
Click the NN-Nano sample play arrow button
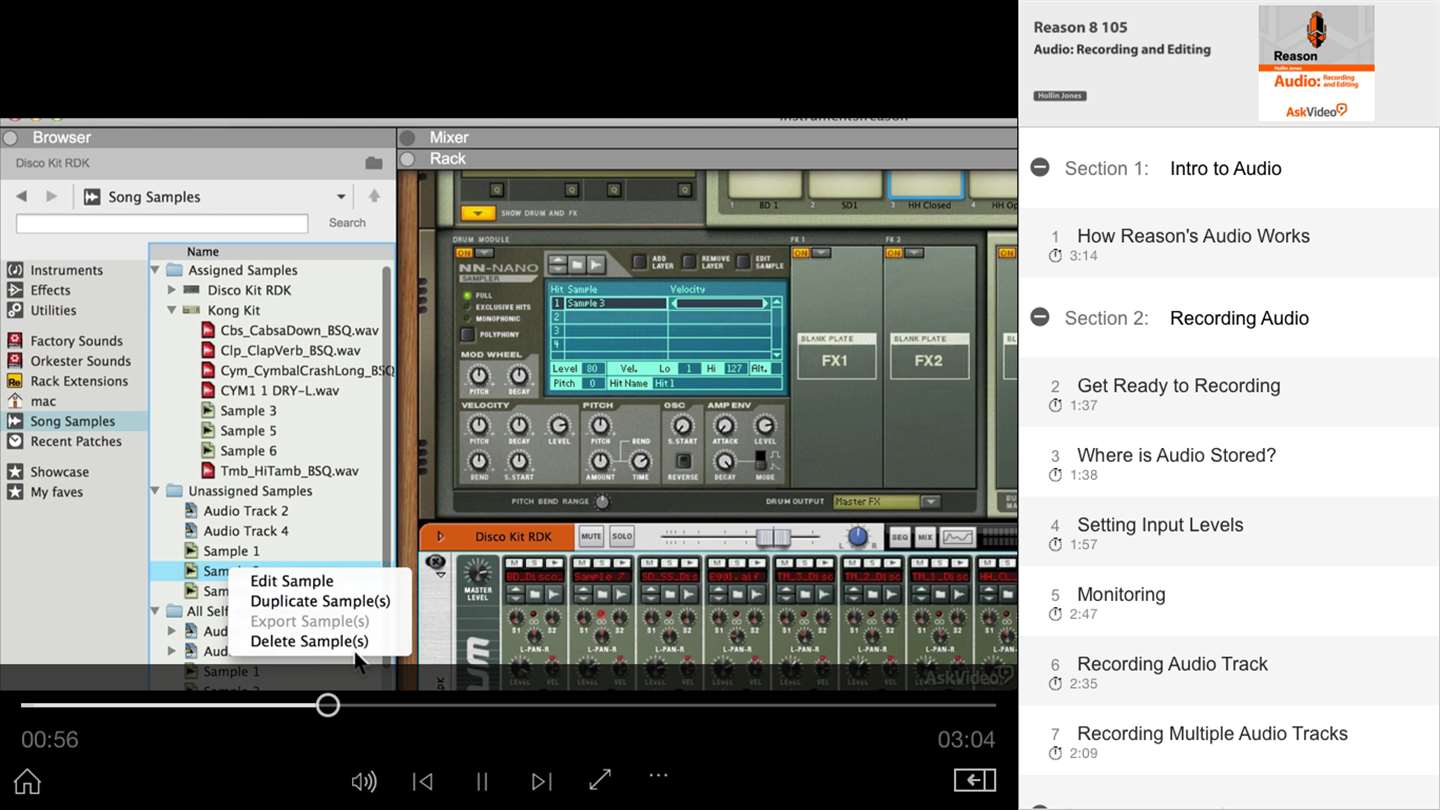(596, 264)
